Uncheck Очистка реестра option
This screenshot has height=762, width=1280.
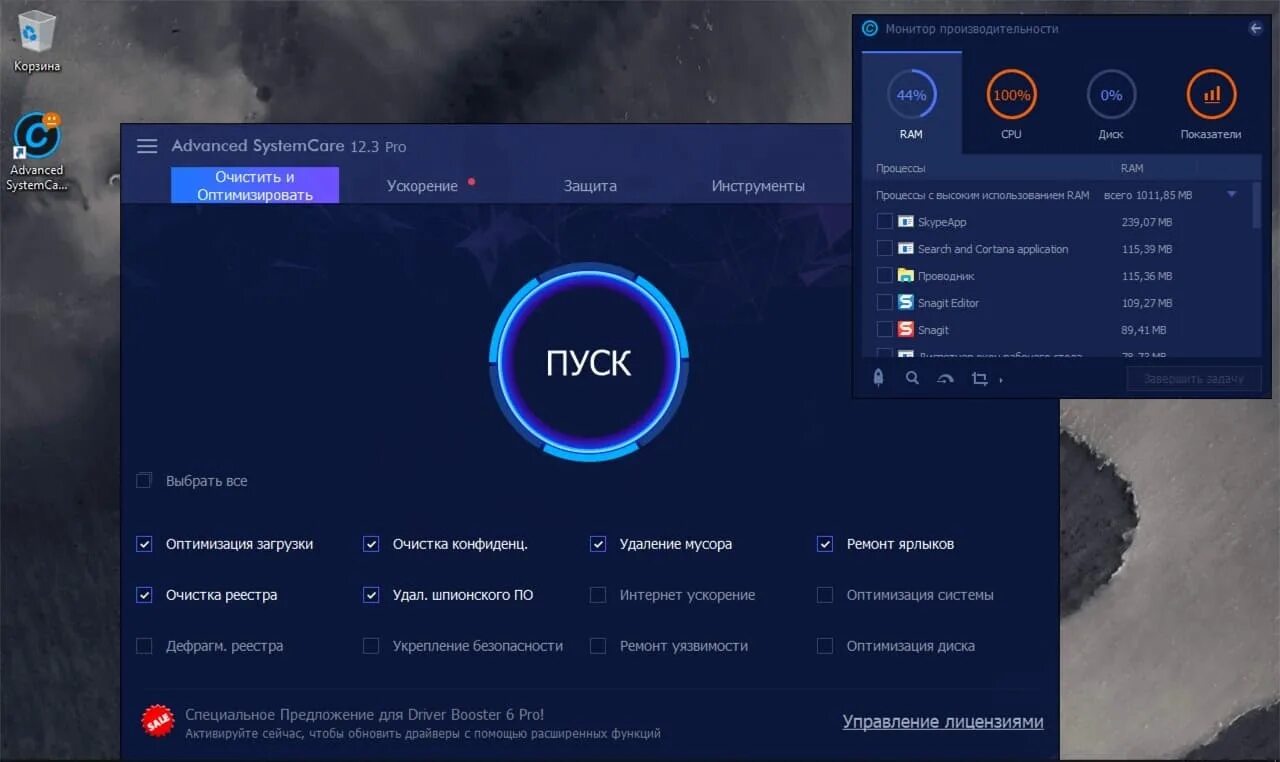pos(144,595)
